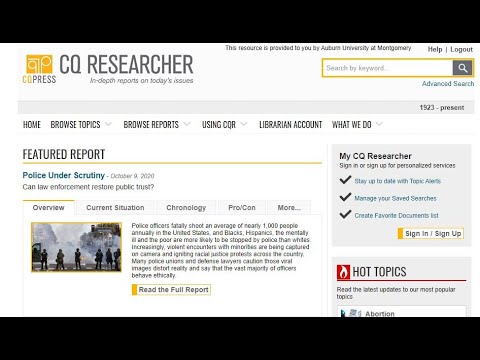Select the Overview tab
Image resolution: width=480 pixels, height=360 pixels.
coord(49,208)
